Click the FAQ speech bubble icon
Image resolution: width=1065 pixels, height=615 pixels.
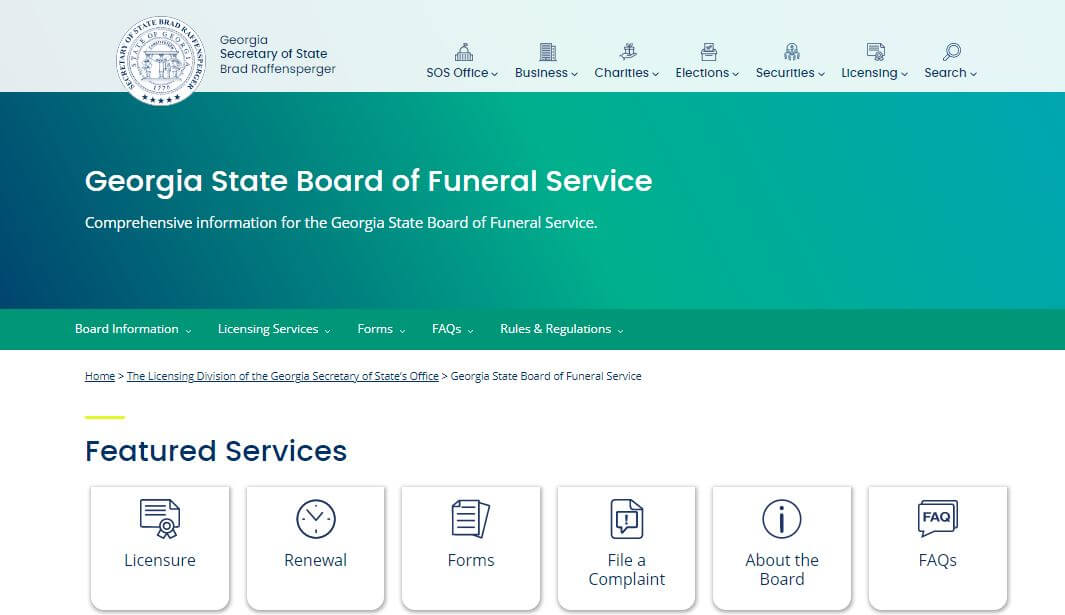[937, 518]
